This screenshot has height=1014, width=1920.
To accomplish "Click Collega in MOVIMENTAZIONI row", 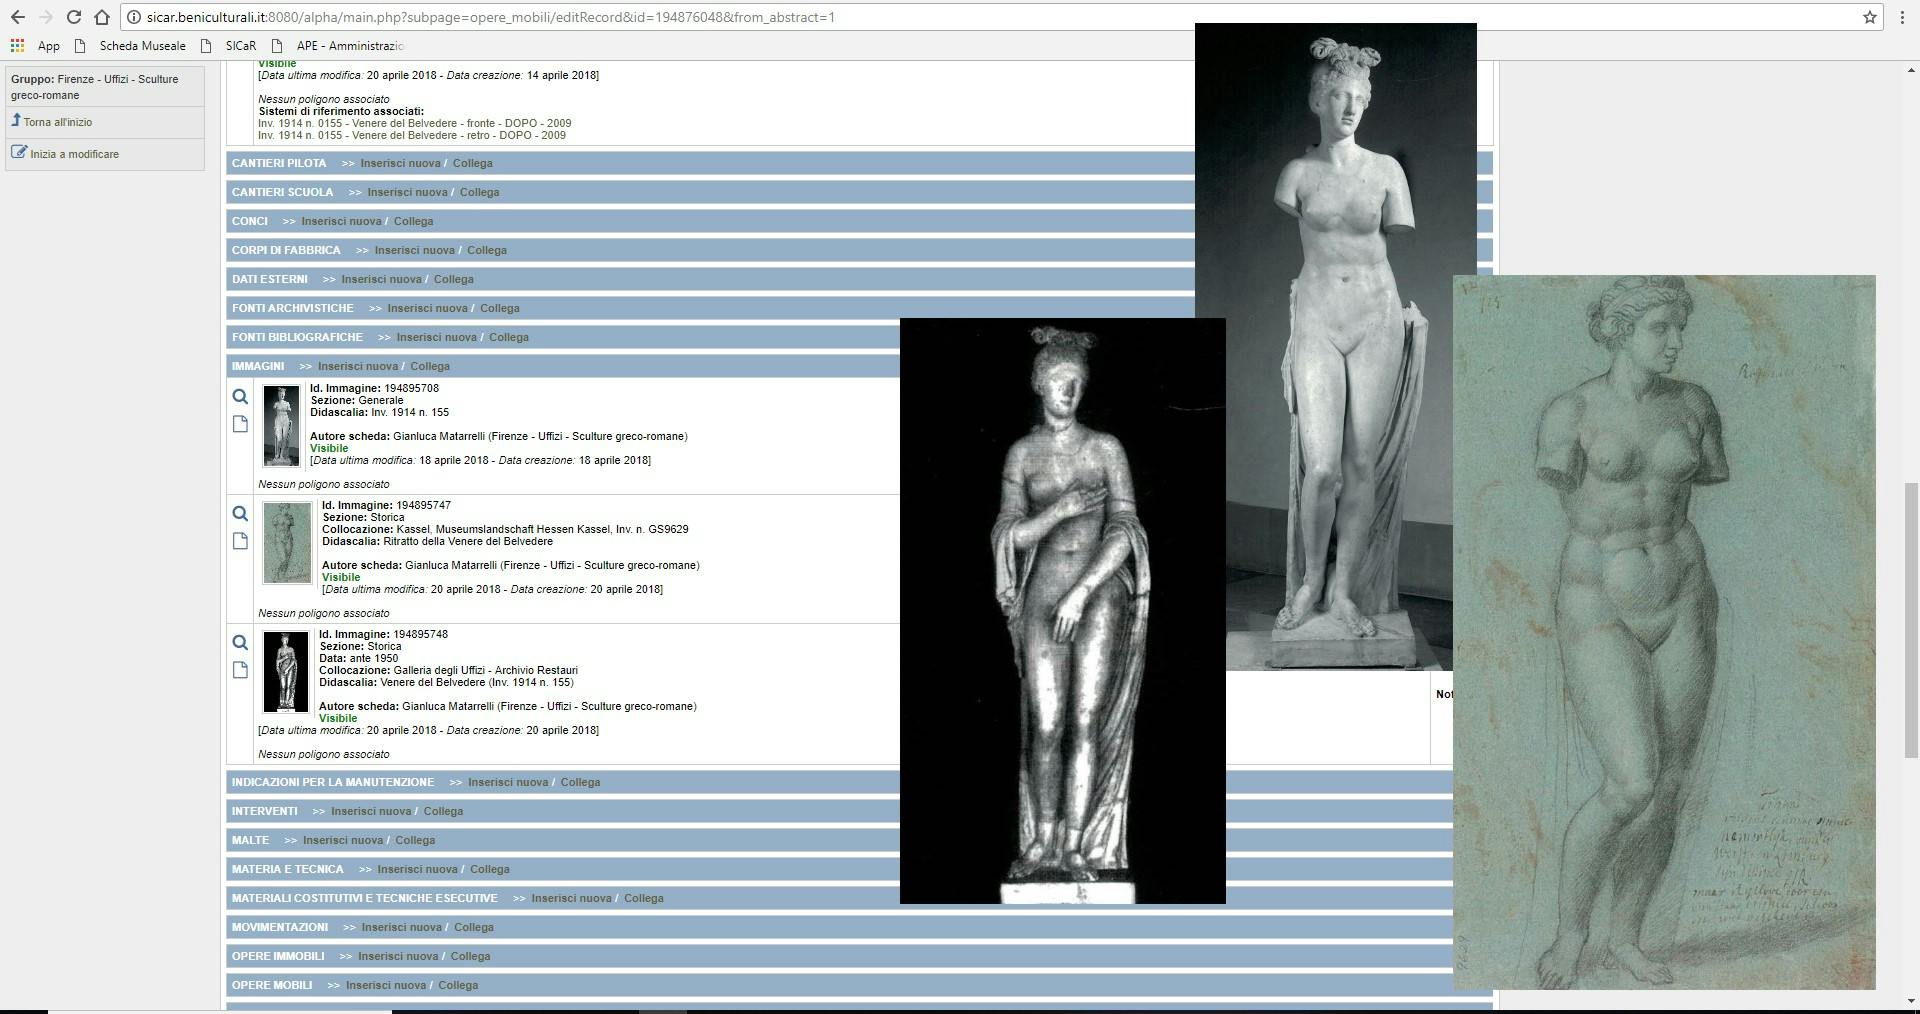I will [x=473, y=927].
